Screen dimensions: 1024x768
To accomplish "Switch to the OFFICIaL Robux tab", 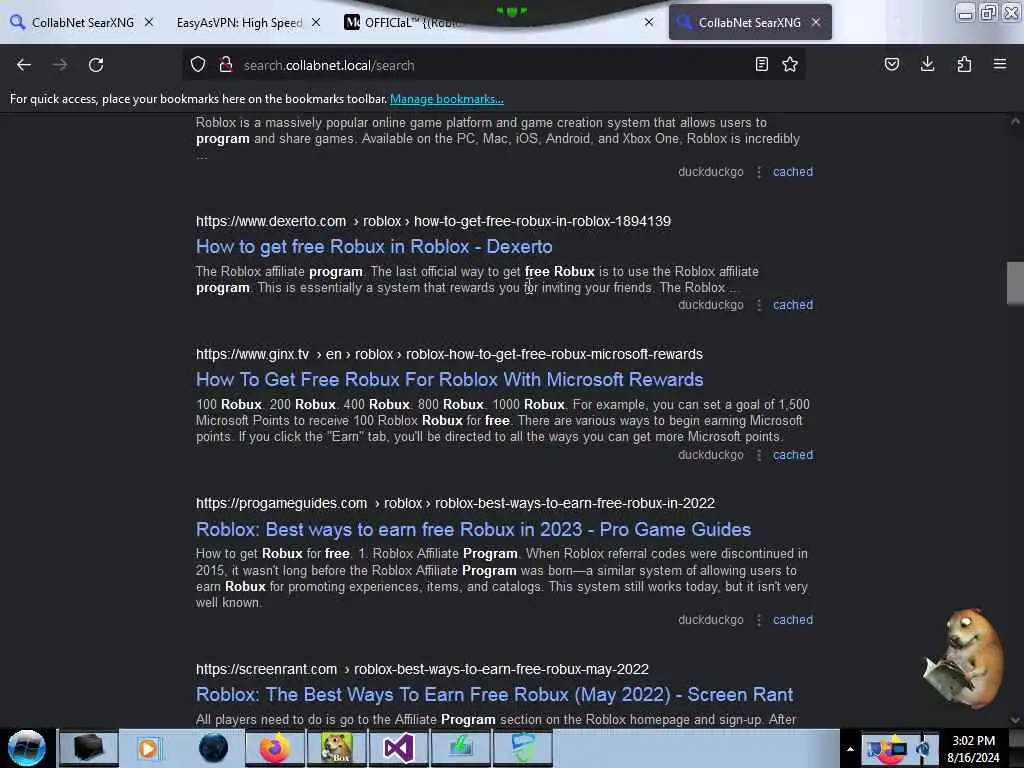I will (490, 22).
